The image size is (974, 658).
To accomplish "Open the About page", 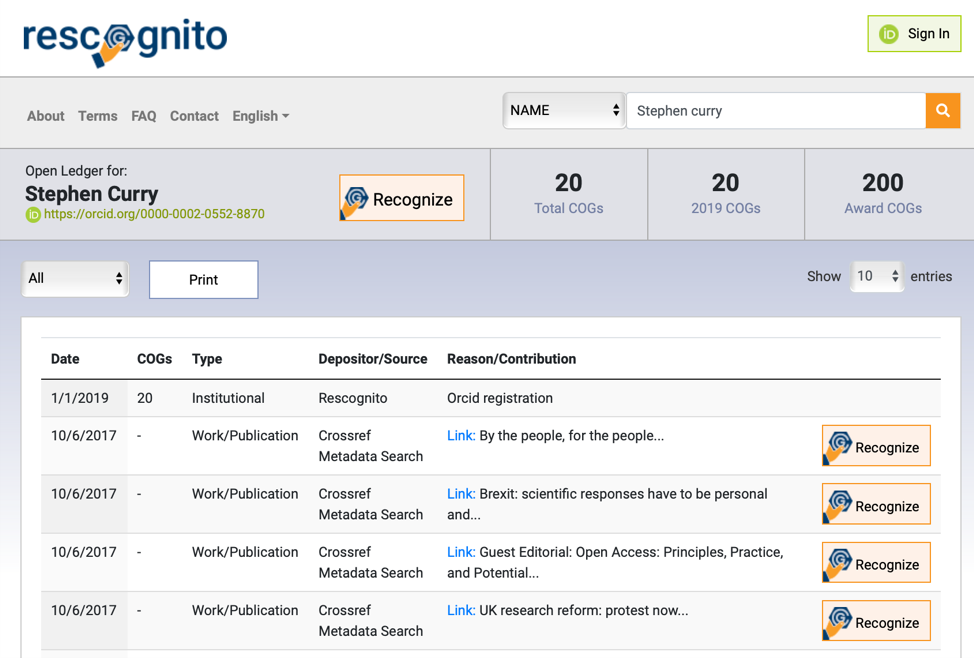I will pyautogui.click(x=45, y=116).
